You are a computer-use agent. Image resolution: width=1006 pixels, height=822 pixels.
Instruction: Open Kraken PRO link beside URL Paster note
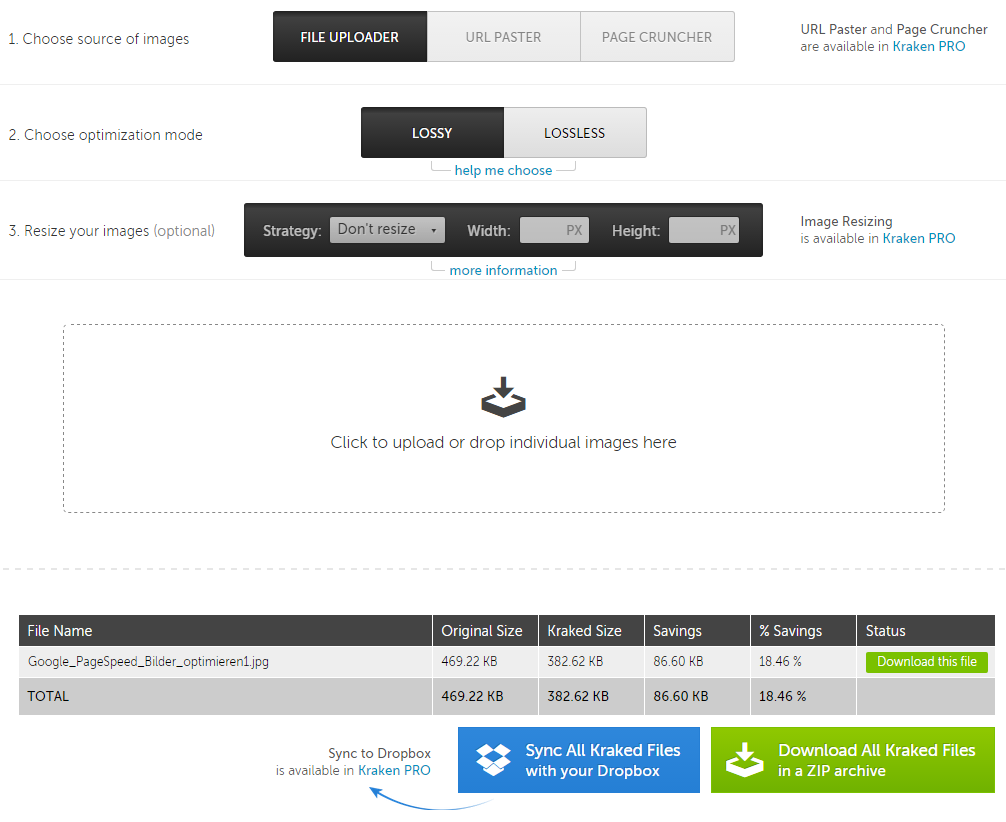(x=928, y=46)
